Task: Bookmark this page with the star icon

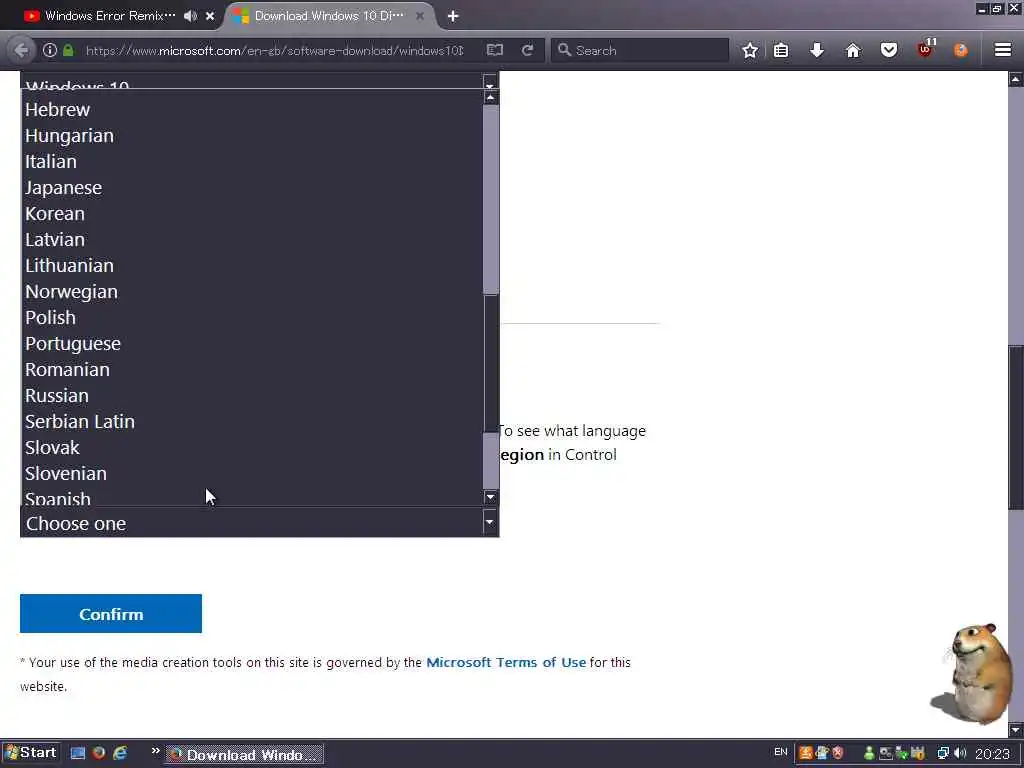Action: pyautogui.click(x=750, y=50)
